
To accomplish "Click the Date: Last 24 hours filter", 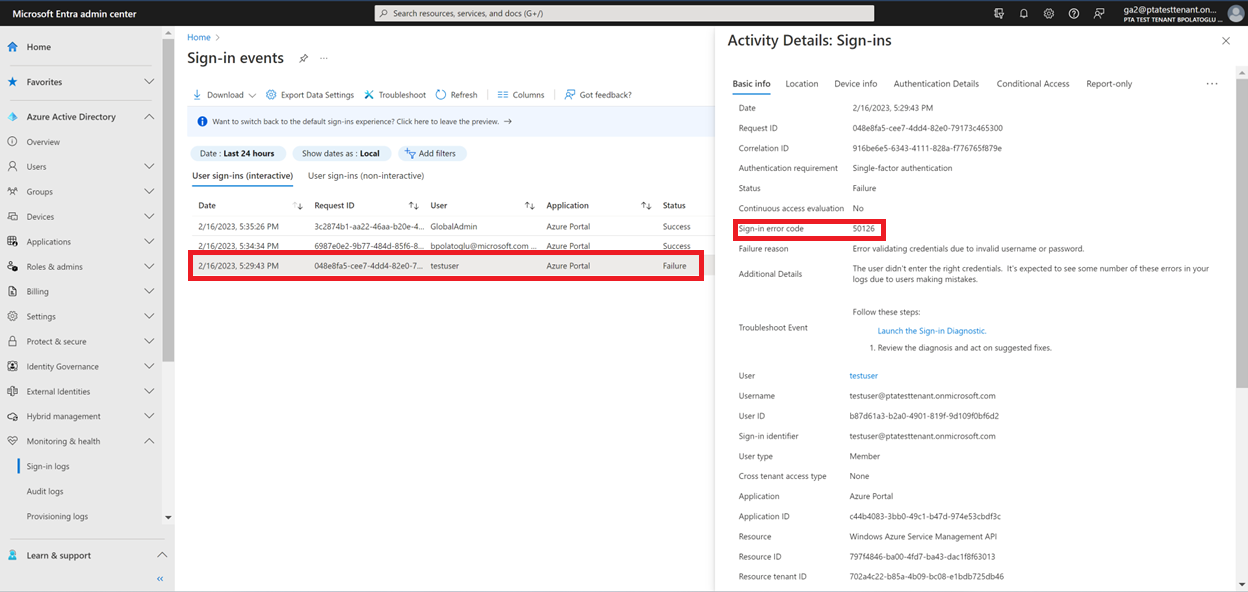I will 238,153.
